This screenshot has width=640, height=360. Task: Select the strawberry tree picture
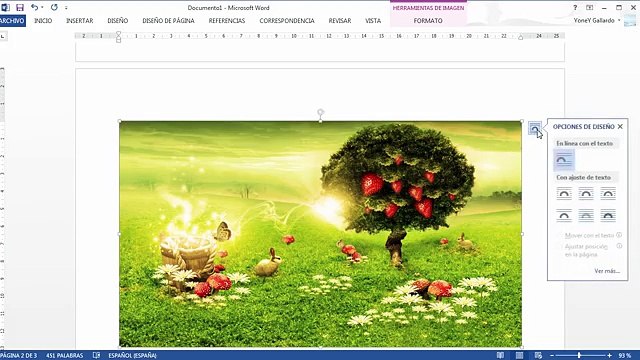coord(320,234)
